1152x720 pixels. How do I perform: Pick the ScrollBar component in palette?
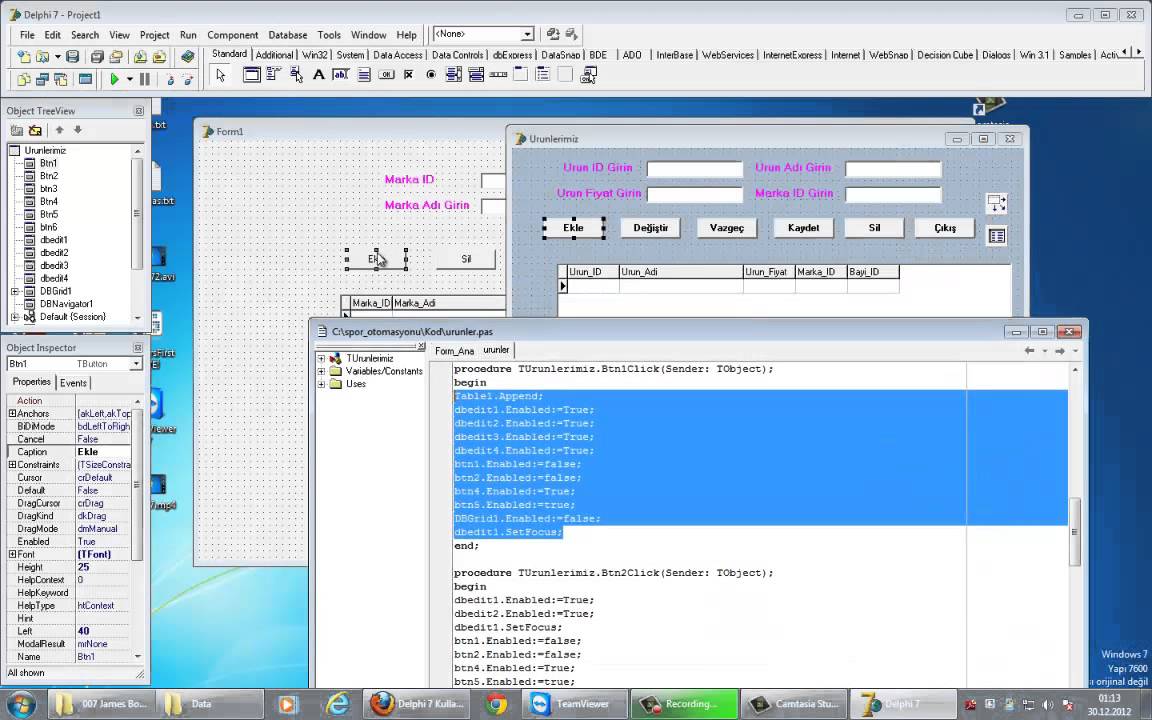[x=498, y=74]
